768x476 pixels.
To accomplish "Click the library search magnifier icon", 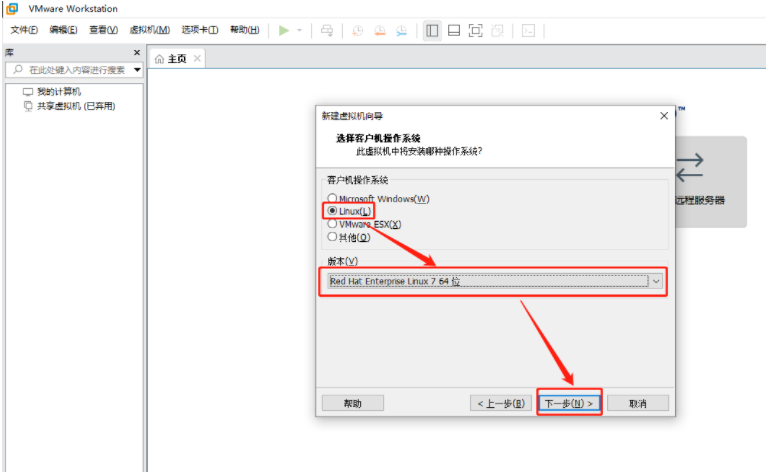I will click(x=18, y=70).
